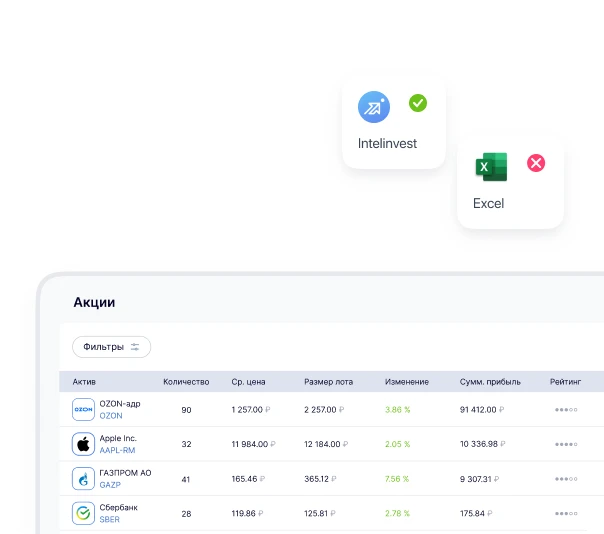Click the 7.56 % change value
Viewport: 604px width, 534px height.
[397, 479]
